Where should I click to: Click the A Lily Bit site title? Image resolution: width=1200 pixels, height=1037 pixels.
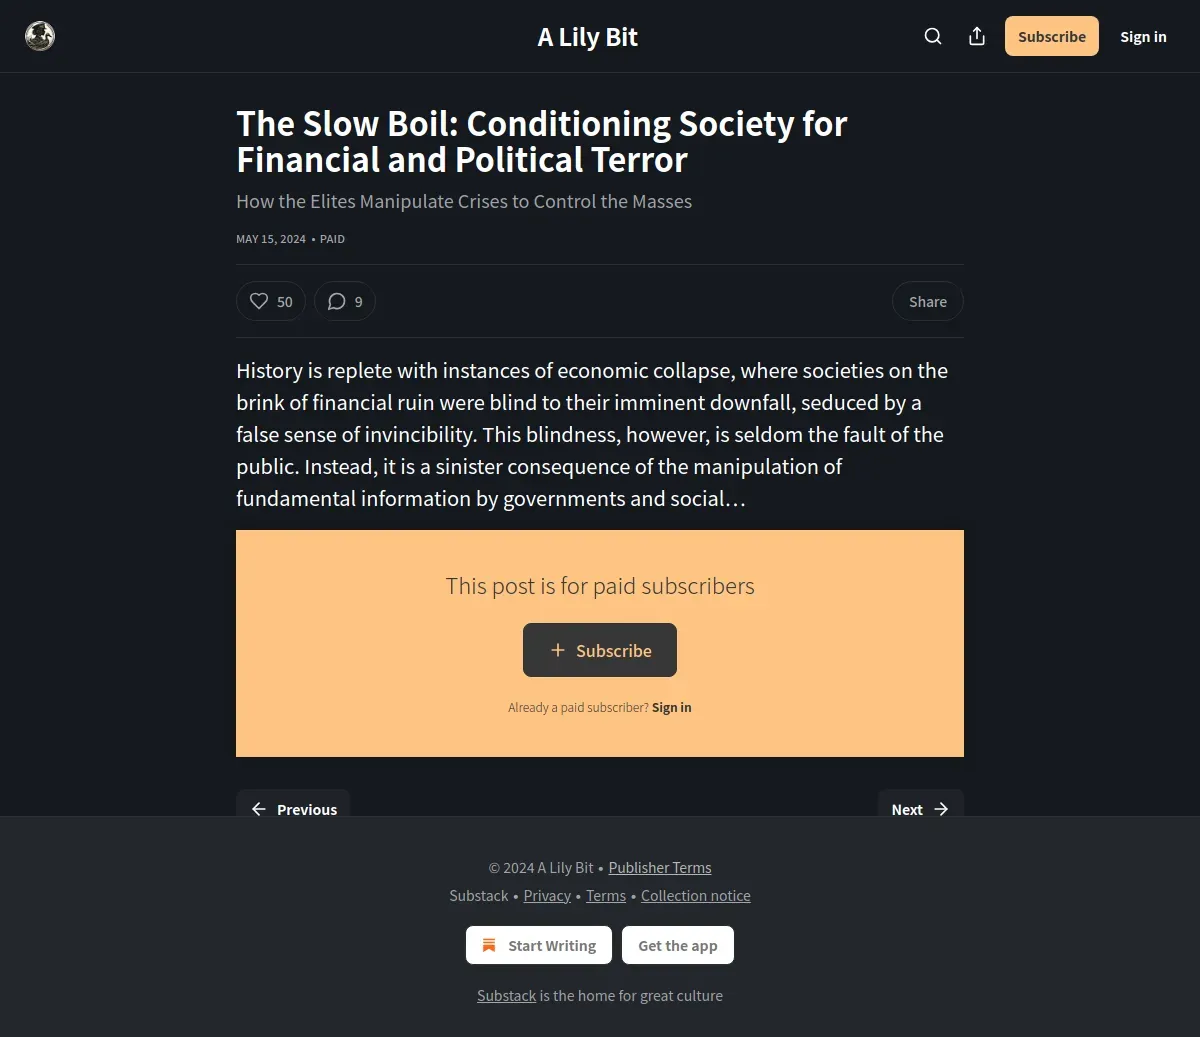point(588,37)
